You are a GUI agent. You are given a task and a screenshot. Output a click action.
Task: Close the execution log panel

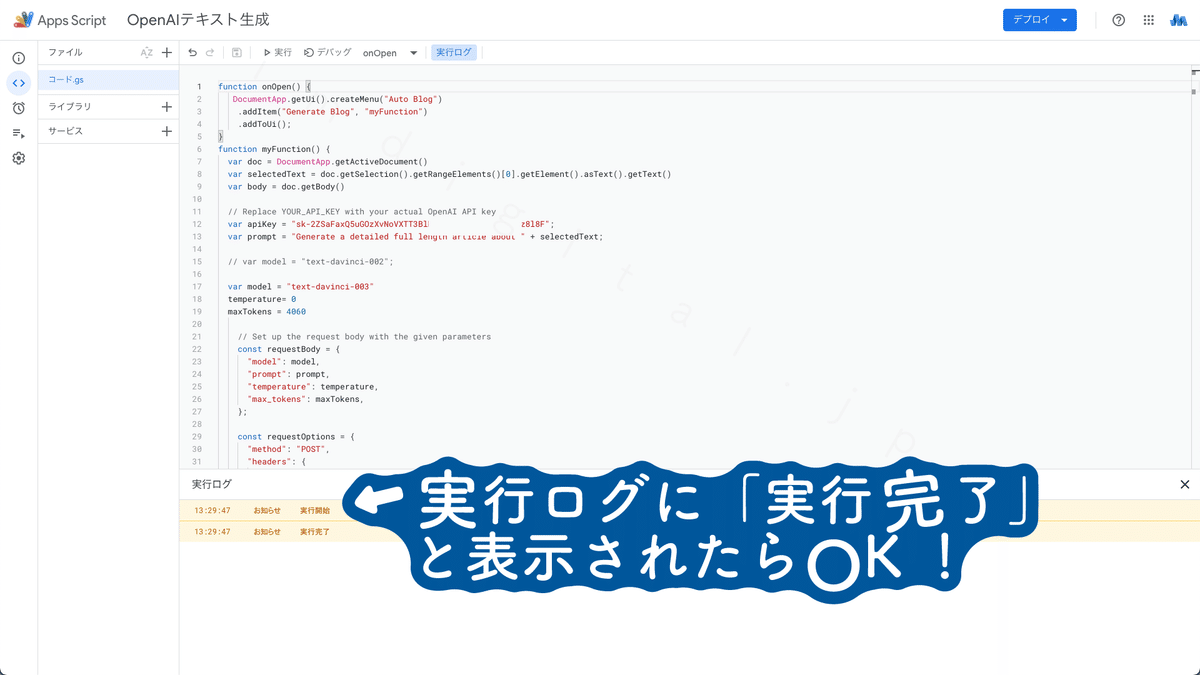point(1185,484)
